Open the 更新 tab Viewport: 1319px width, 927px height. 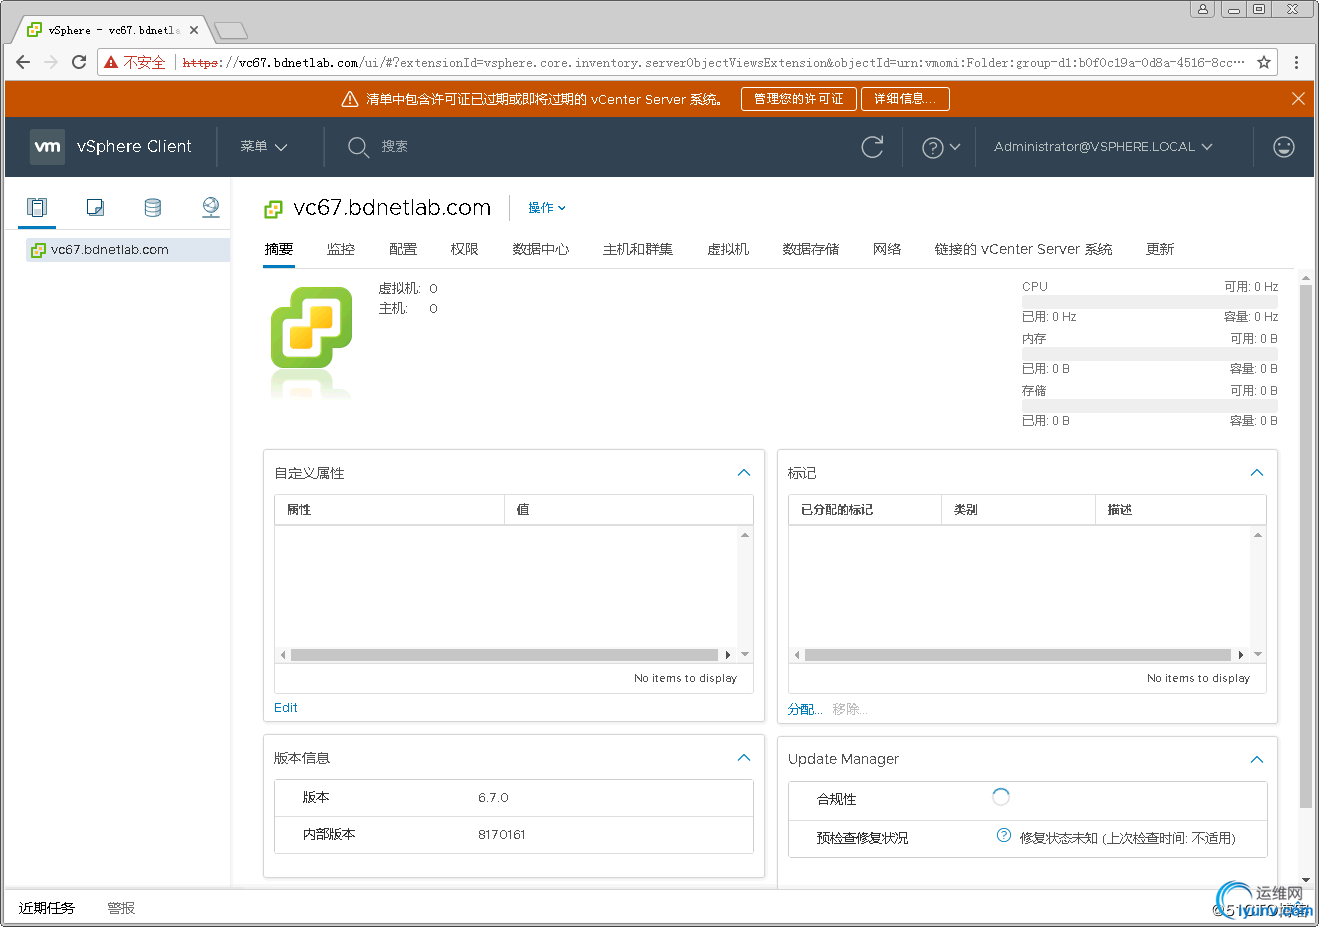[1160, 249]
